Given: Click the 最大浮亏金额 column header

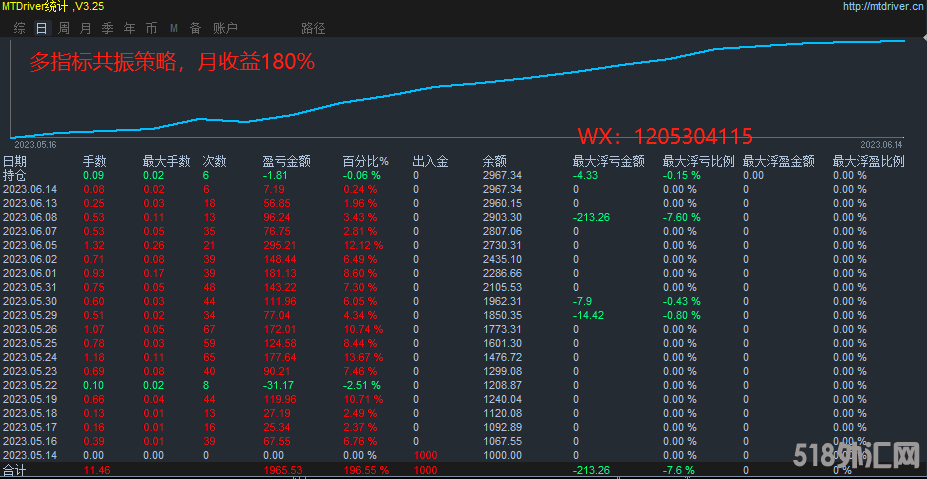Looking at the screenshot, I should click(x=607, y=161).
